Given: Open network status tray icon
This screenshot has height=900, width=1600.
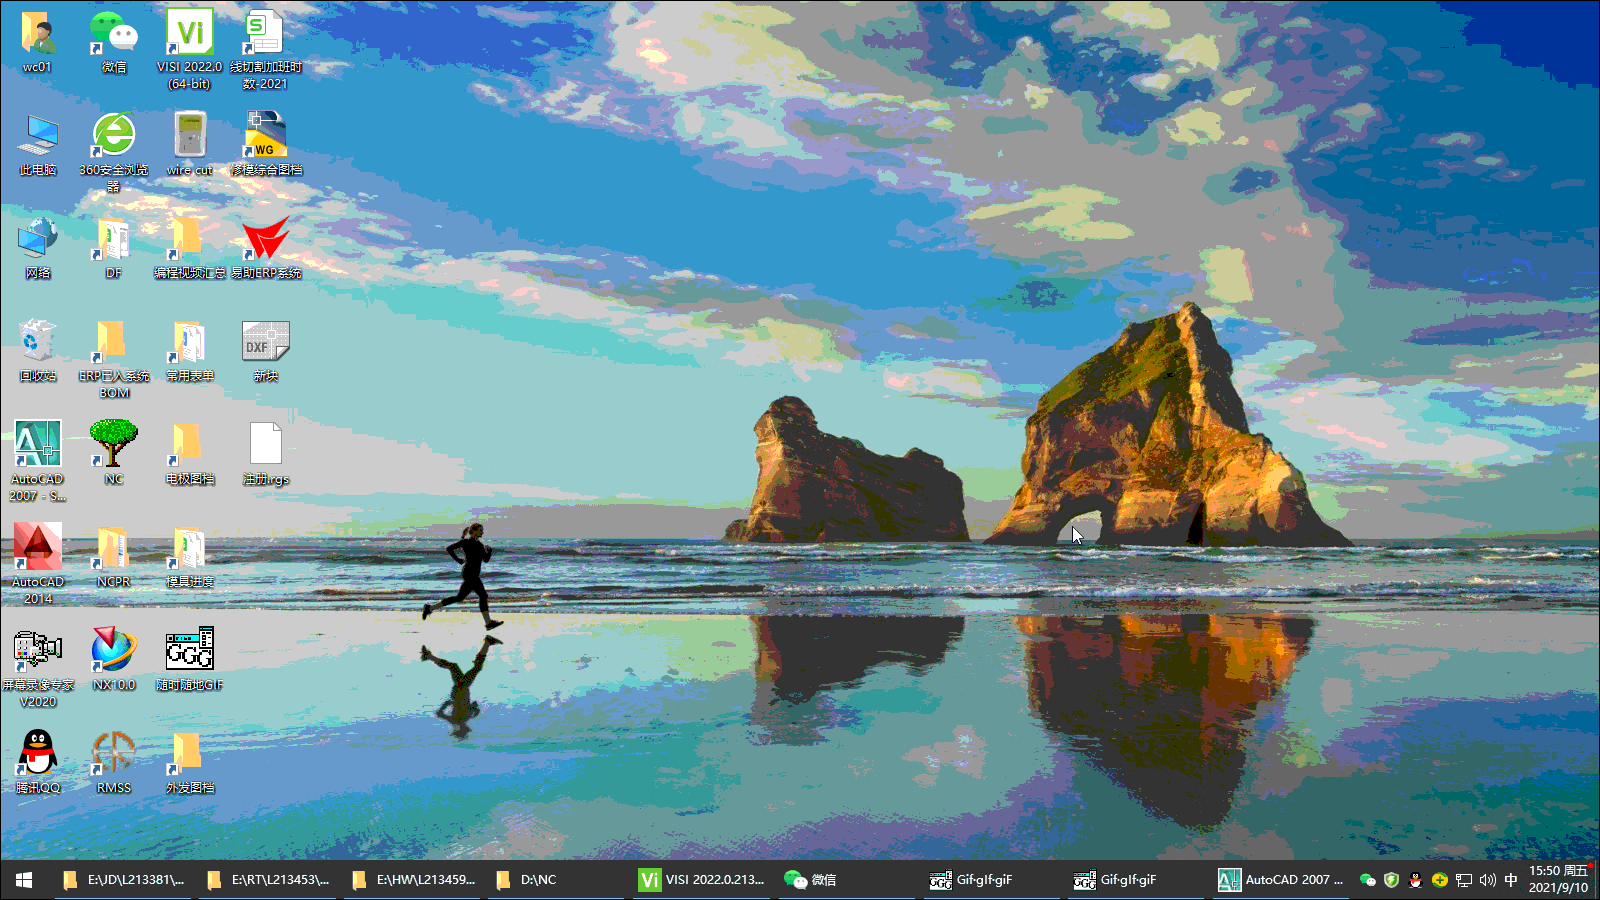Looking at the screenshot, I should 1463,880.
